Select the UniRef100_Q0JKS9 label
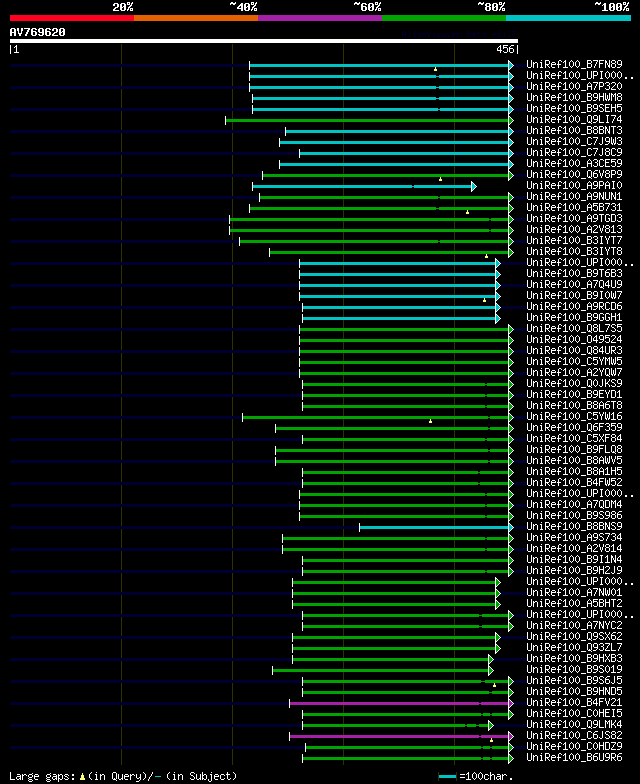 click(574, 384)
